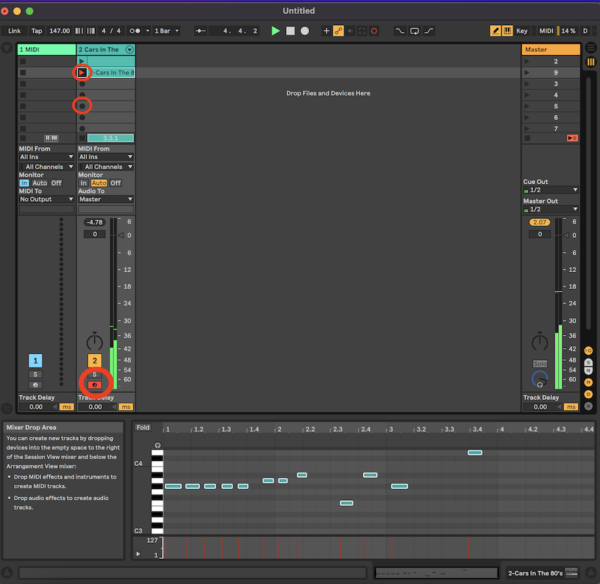The width and height of the screenshot is (600, 584).
Task: Click Stop clip square in track 1 first slot
Action: tap(23, 61)
